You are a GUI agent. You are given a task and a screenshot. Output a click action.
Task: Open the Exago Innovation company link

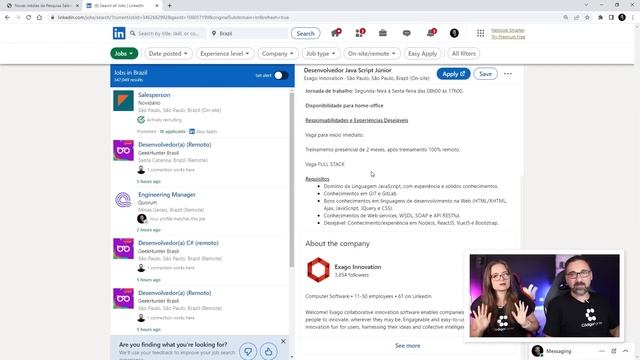click(x=358, y=267)
